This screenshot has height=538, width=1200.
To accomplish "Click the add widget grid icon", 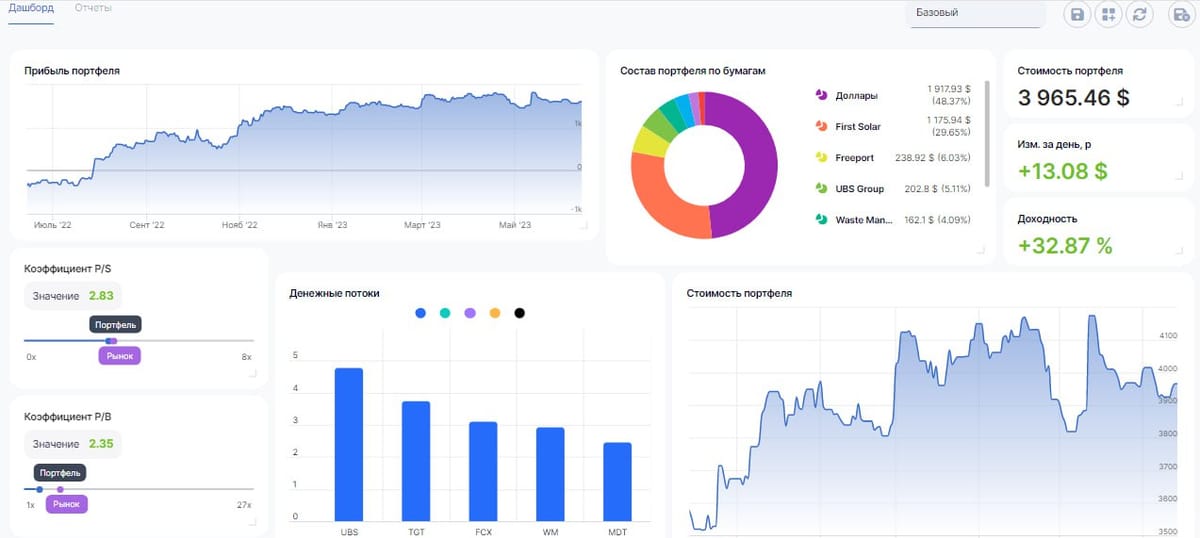I will (1108, 14).
